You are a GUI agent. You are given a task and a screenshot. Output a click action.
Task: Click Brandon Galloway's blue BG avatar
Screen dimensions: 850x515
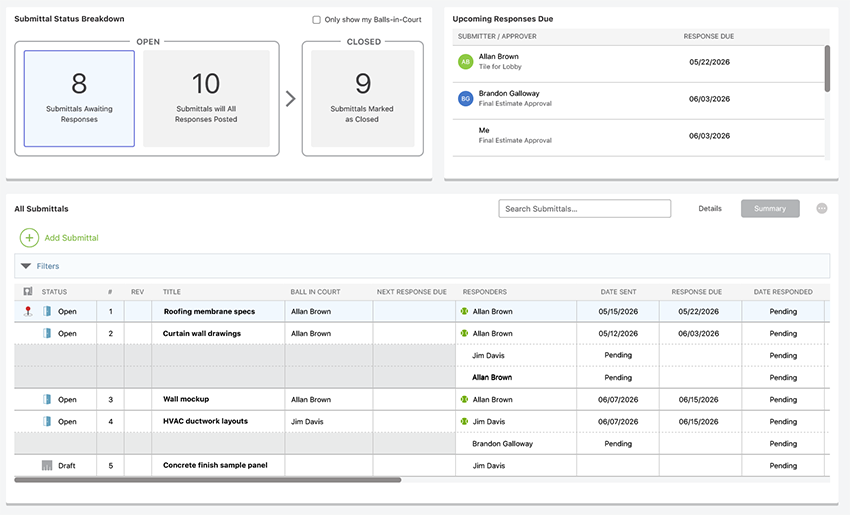point(466,99)
